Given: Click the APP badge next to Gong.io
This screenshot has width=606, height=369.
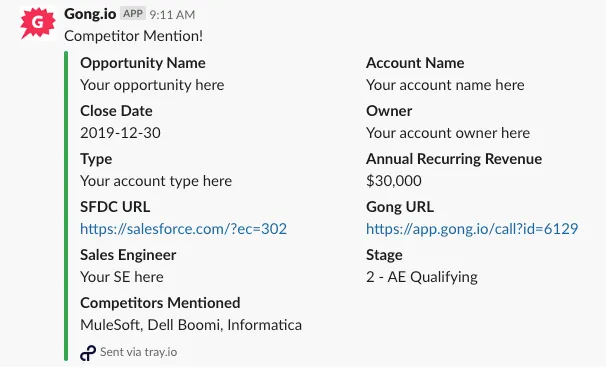Looking at the screenshot, I should [x=133, y=14].
